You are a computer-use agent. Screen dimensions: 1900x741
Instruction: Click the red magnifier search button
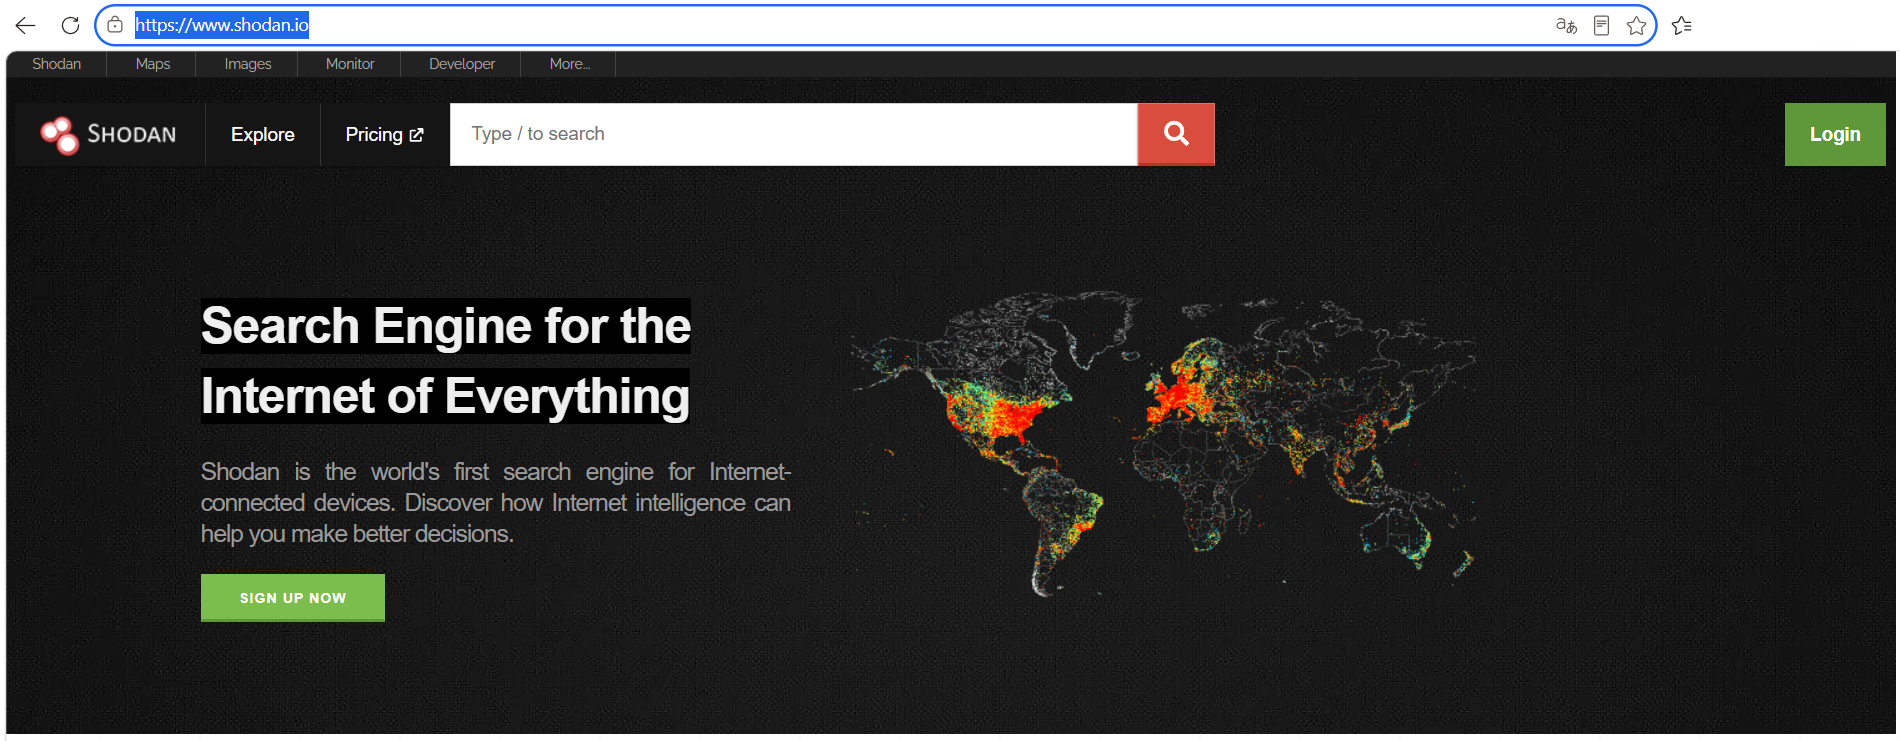1176,134
